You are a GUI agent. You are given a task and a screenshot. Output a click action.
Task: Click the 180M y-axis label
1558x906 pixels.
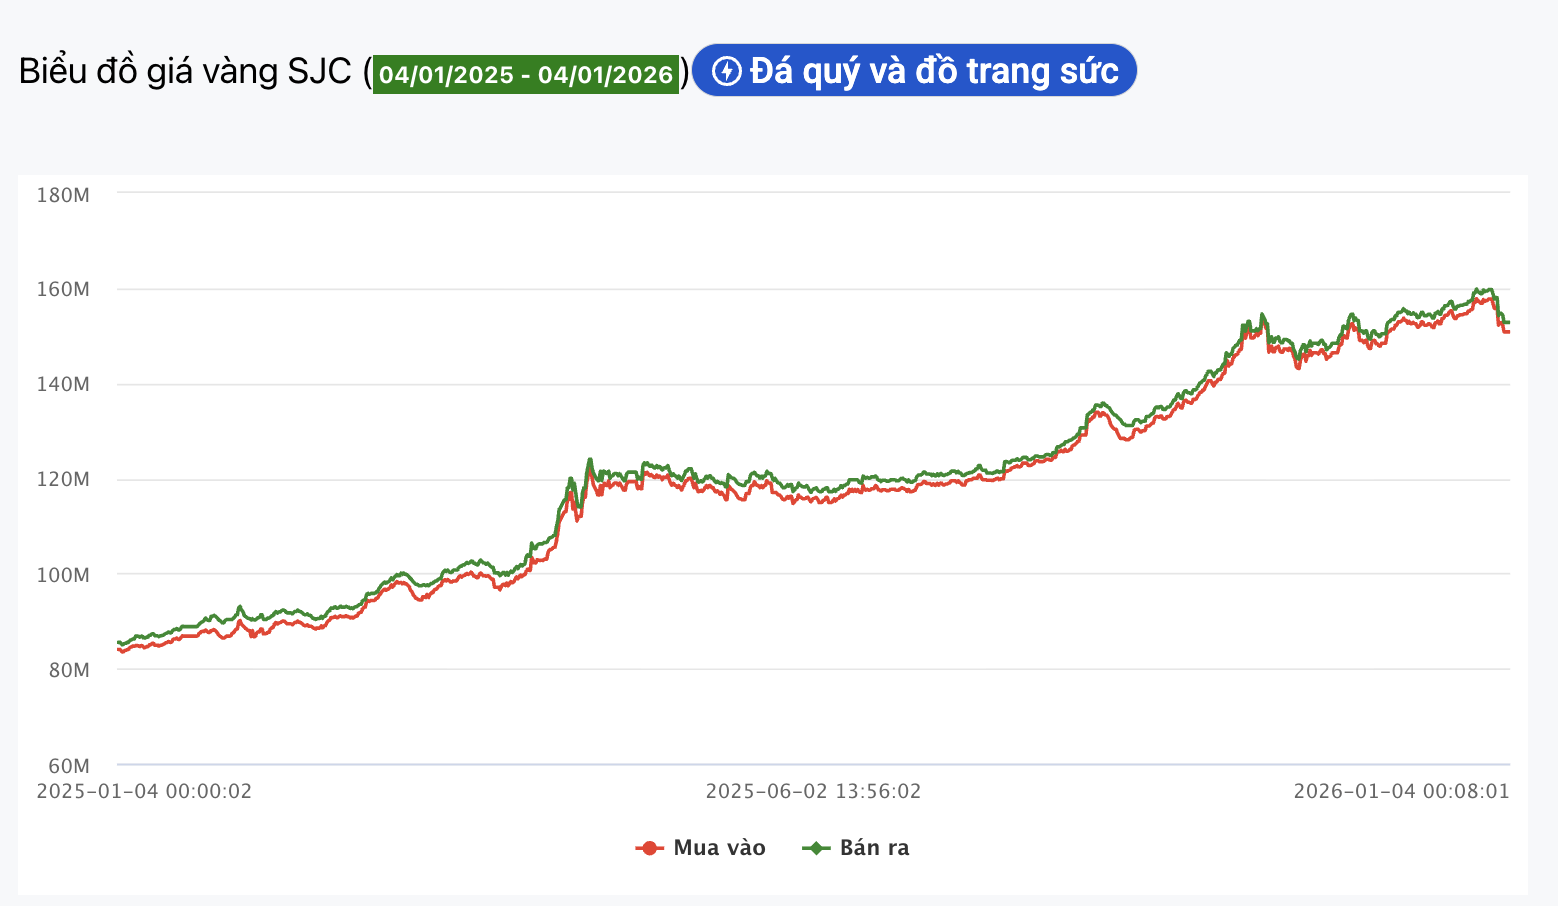click(63, 195)
